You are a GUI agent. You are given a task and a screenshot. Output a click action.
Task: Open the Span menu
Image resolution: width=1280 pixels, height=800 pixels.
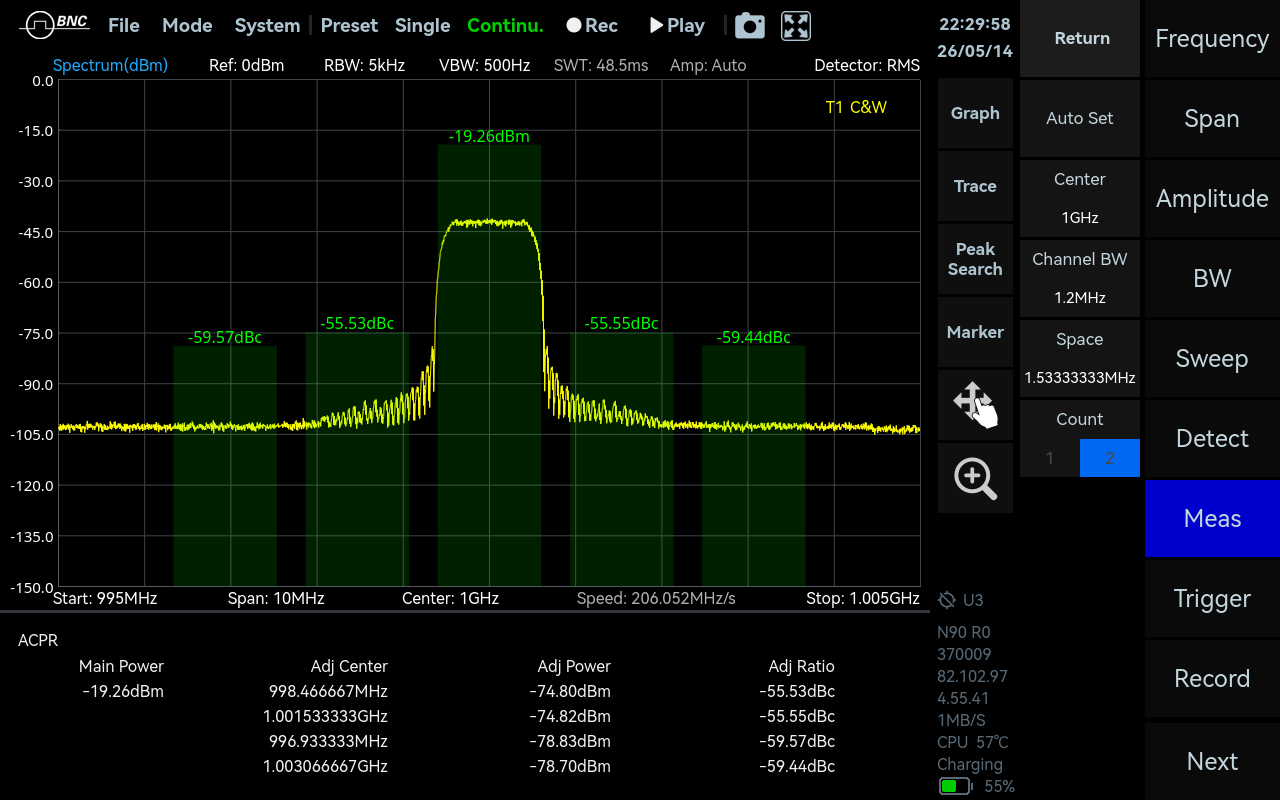(1212, 118)
